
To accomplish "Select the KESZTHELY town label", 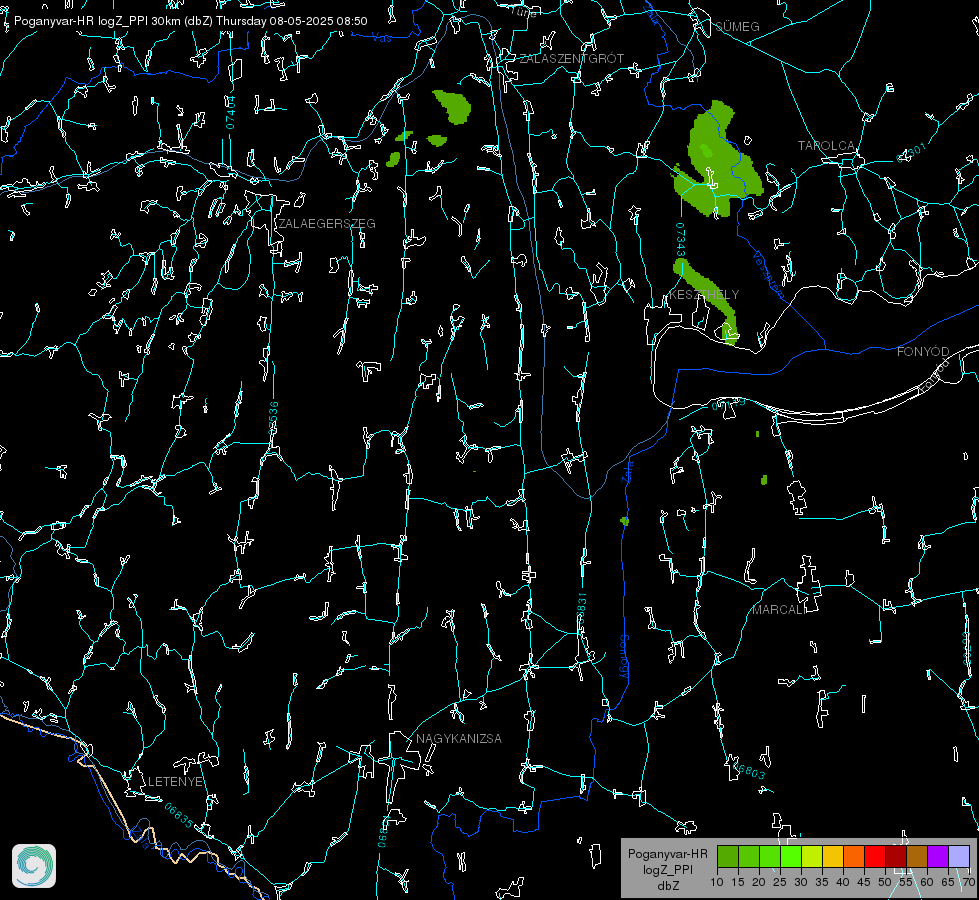I will 704,294.
